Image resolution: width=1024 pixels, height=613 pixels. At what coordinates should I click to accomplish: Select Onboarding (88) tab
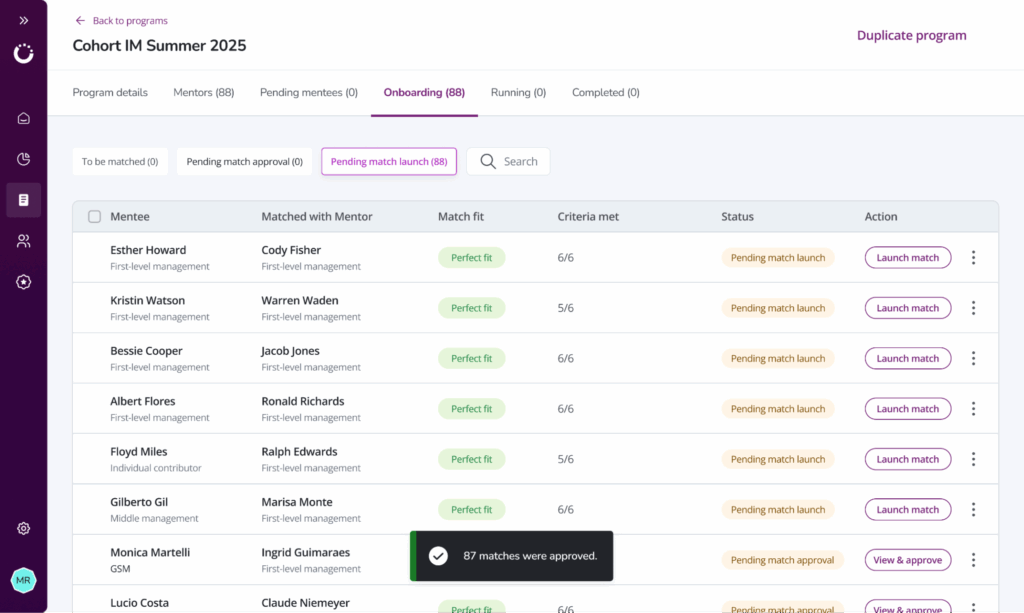(424, 92)
